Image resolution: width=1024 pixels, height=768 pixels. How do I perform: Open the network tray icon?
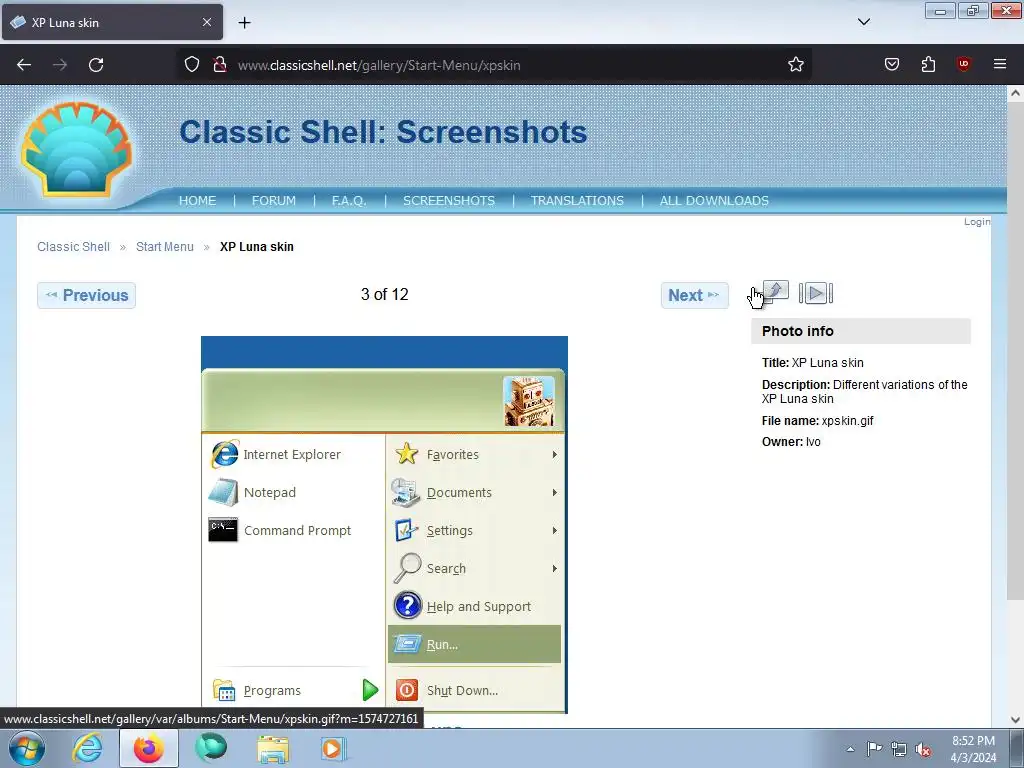(899, 749)
